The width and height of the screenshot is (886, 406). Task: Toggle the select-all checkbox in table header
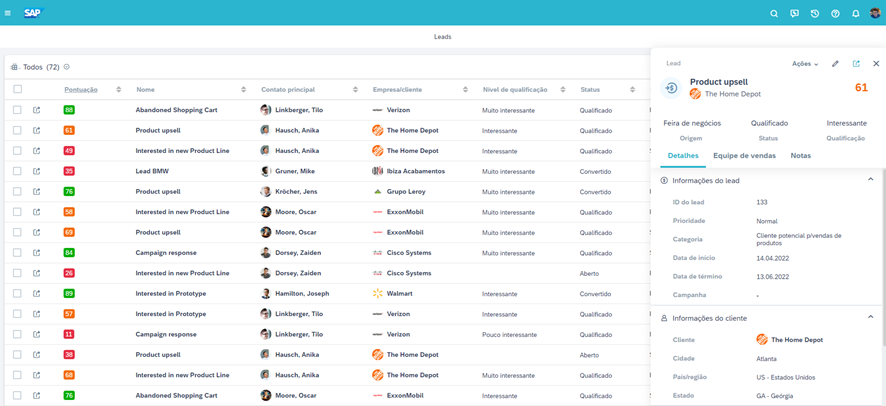tap(18, 89)
